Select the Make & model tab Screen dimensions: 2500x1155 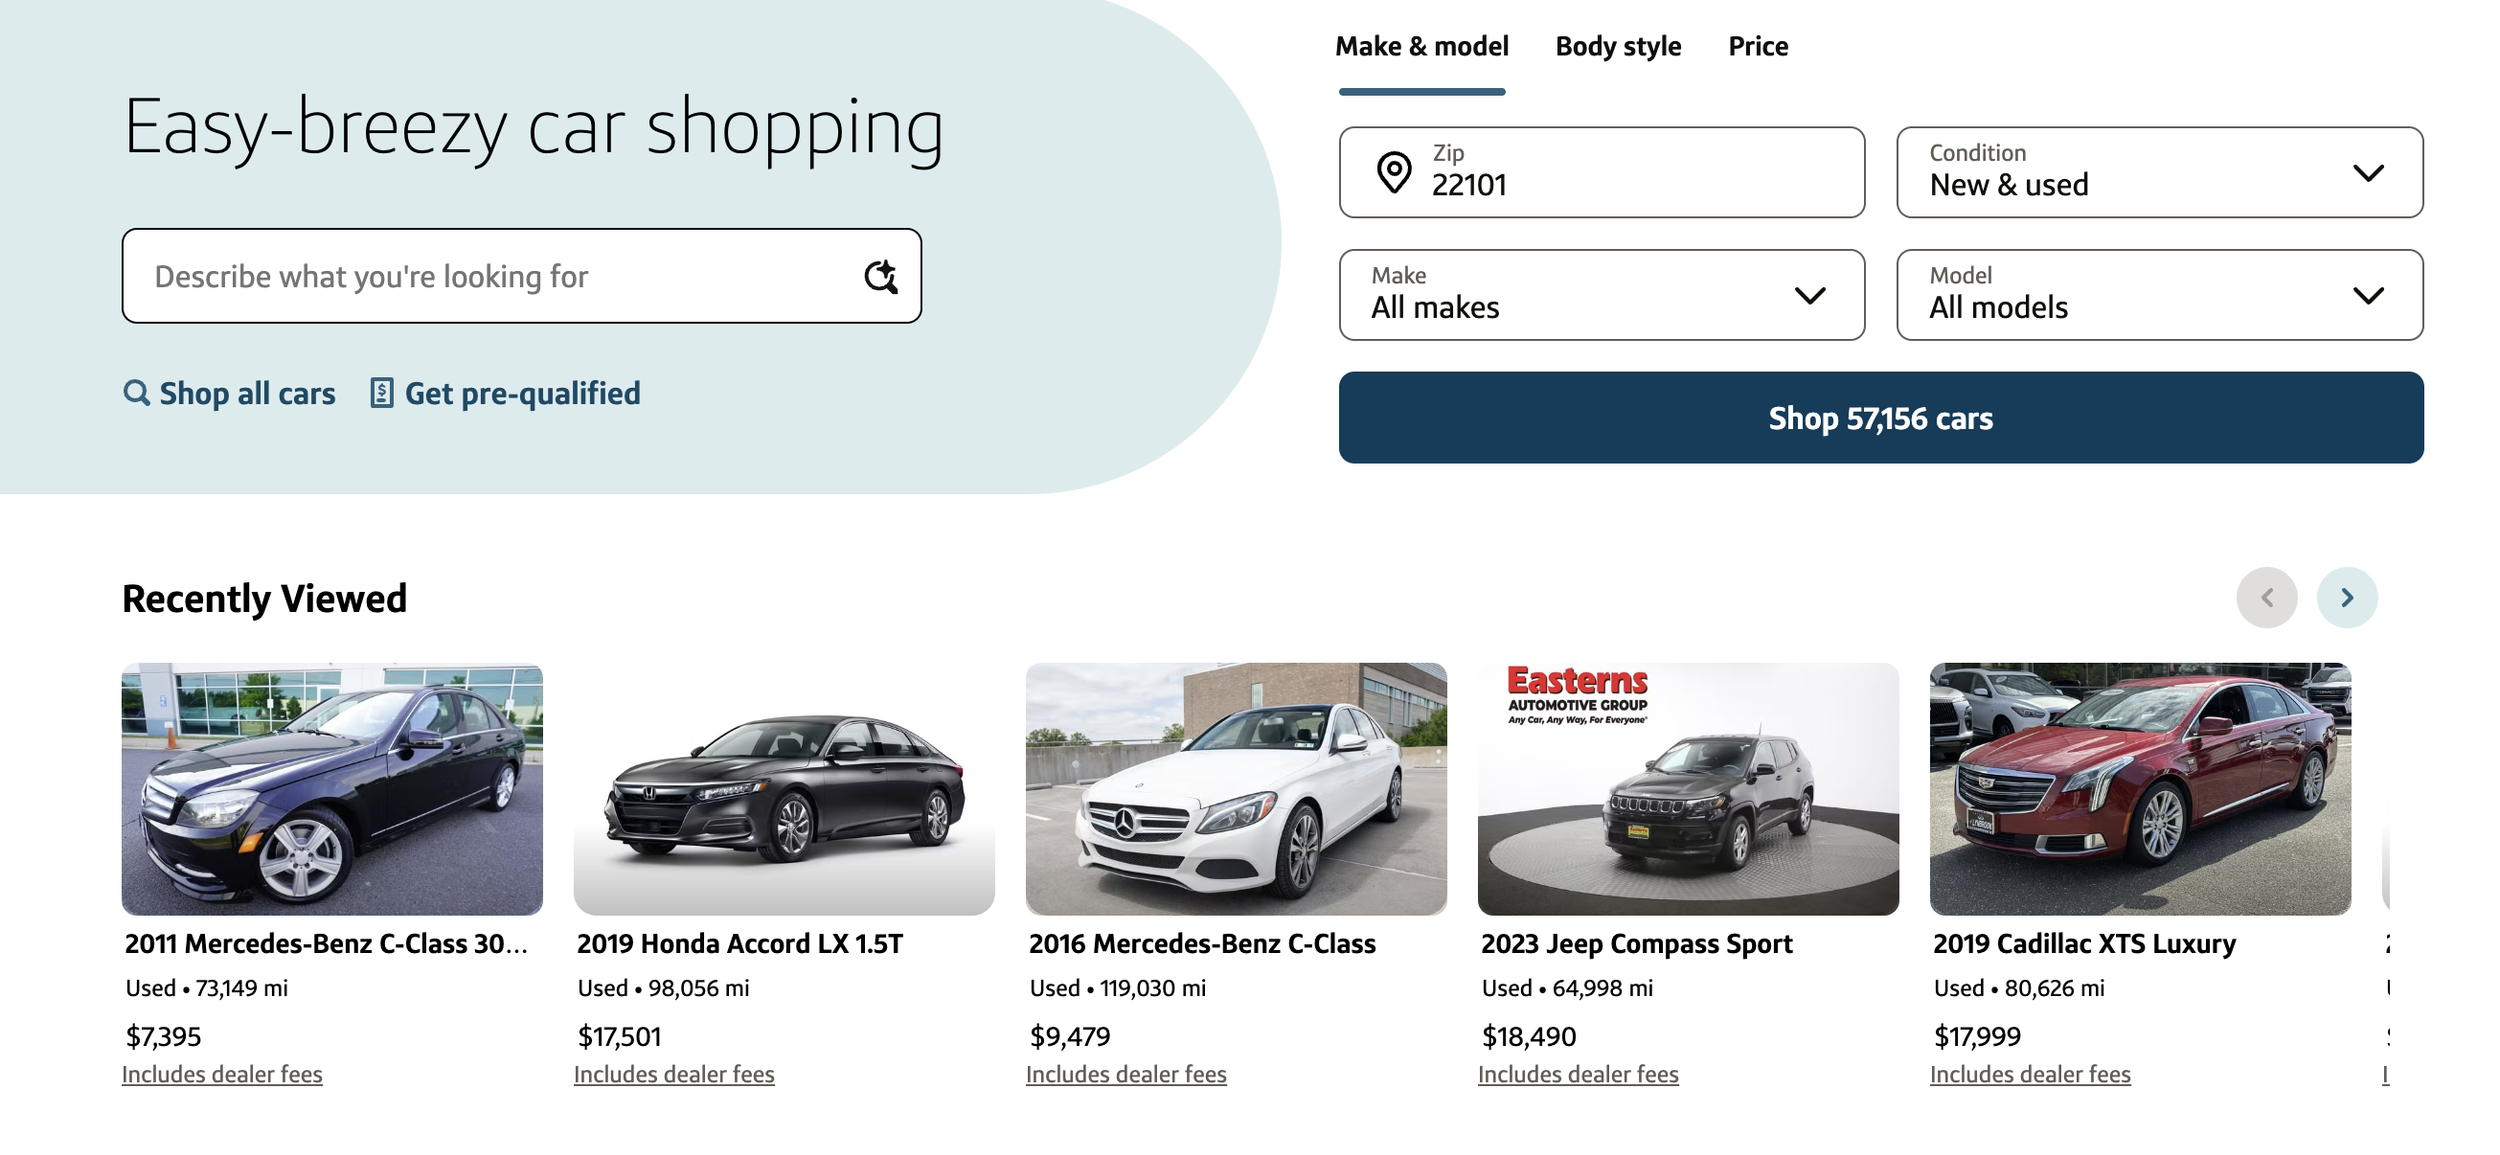(x=1421, y=47)
